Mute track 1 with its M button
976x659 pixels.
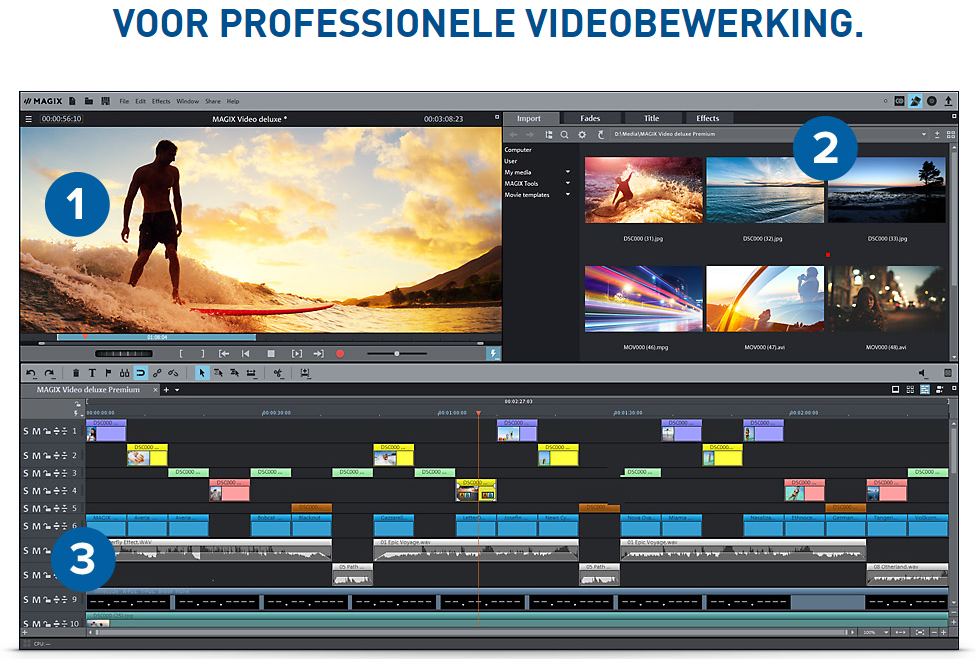click(x=36, y=431)
